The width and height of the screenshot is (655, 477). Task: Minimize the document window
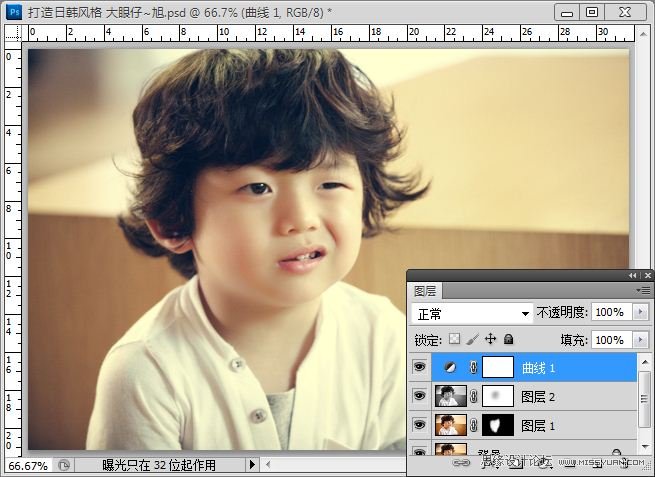[x=567, y=13]
